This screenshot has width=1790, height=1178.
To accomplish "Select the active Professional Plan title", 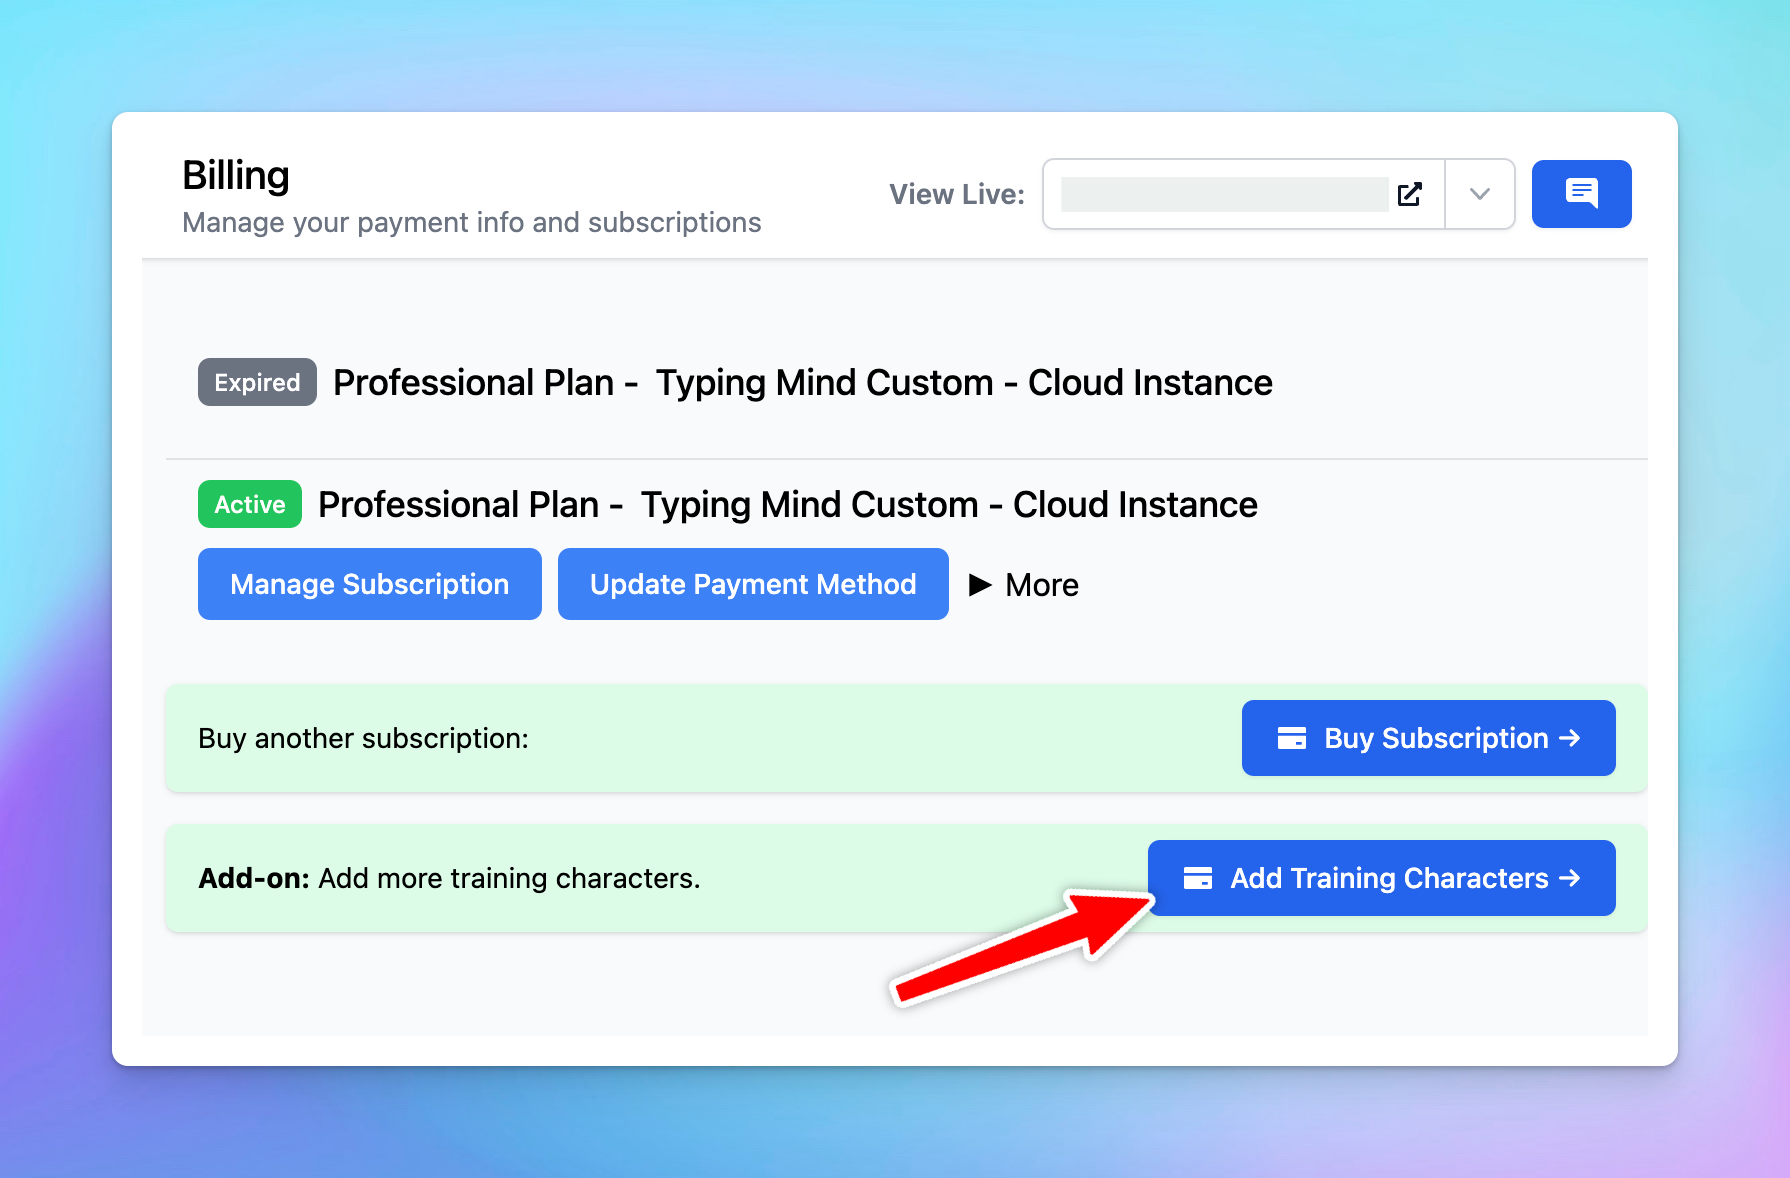I will click(788, 504).
